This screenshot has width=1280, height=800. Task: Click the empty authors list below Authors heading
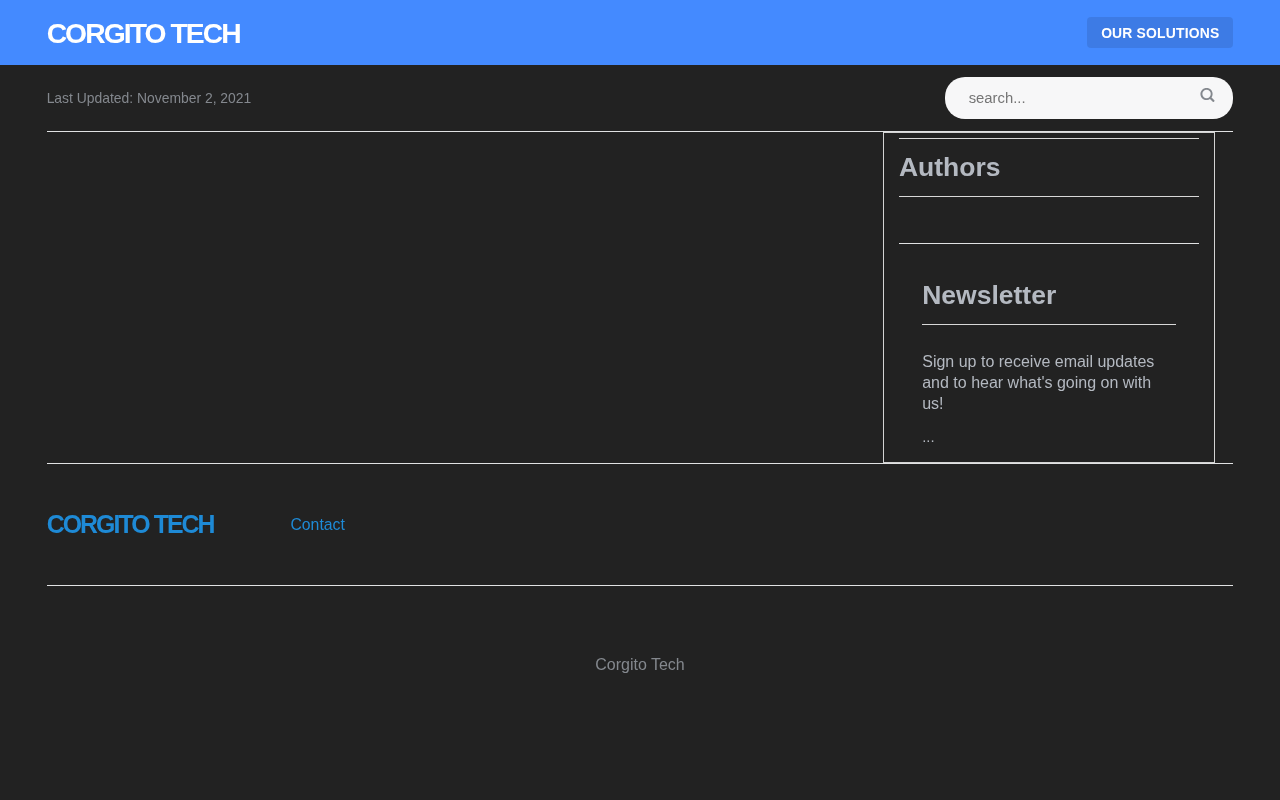pyautogui.click(x=1049, y=220)
